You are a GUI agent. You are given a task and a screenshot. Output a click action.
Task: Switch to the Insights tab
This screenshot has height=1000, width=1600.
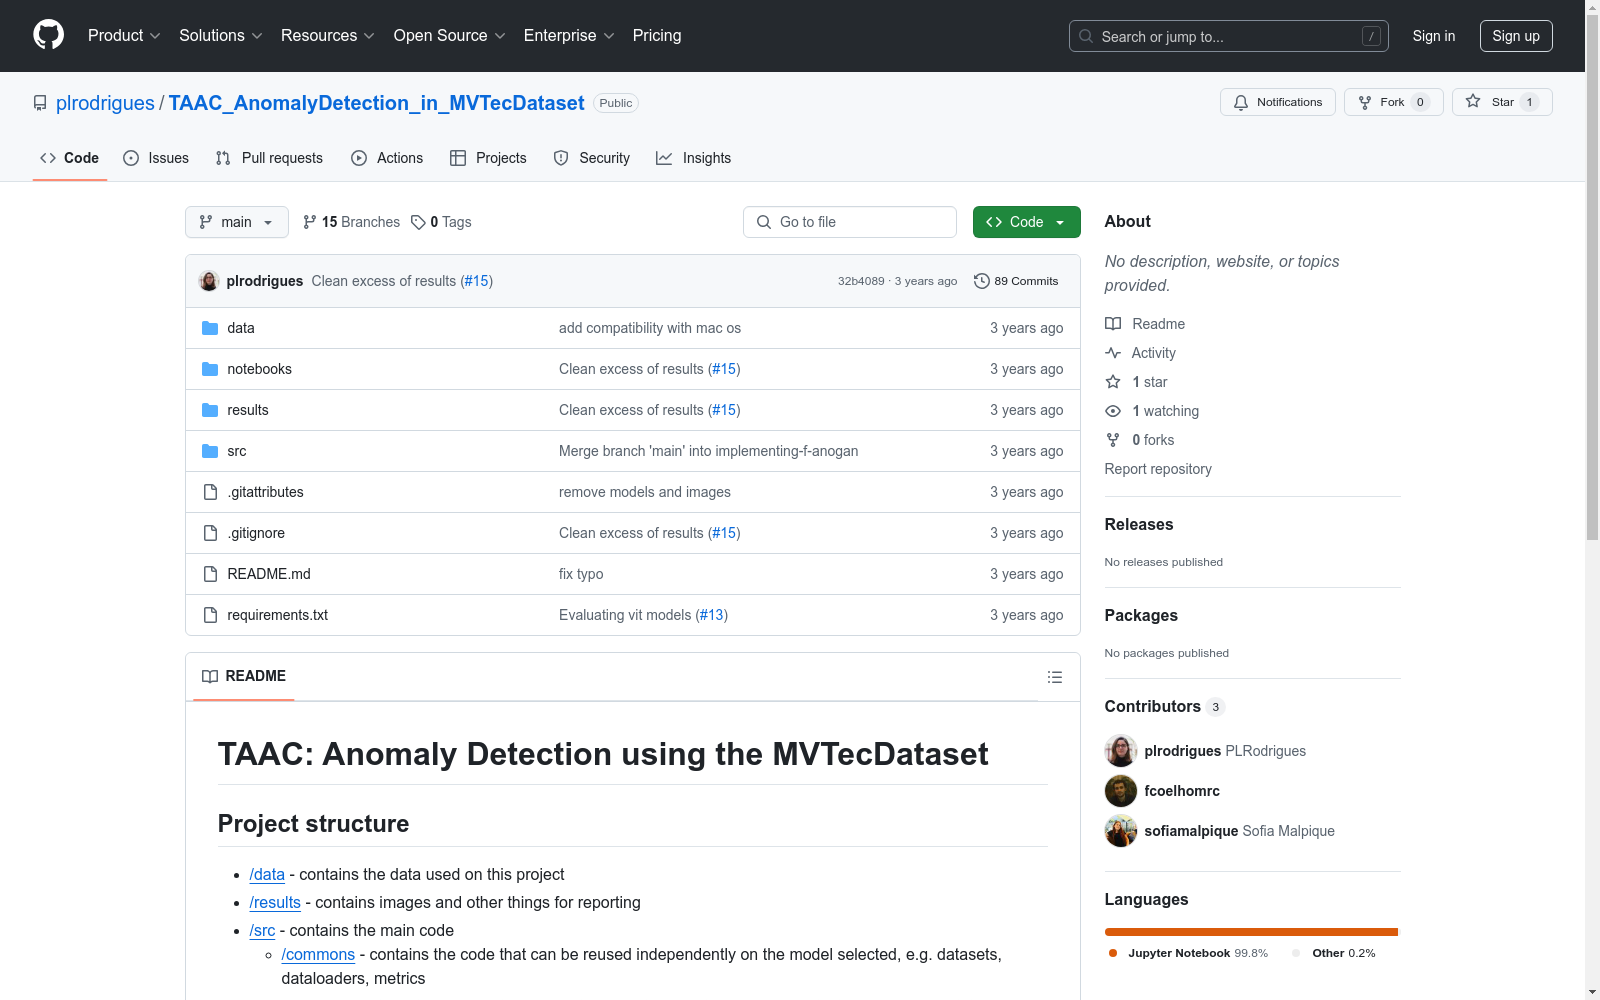tap(693, 158)
